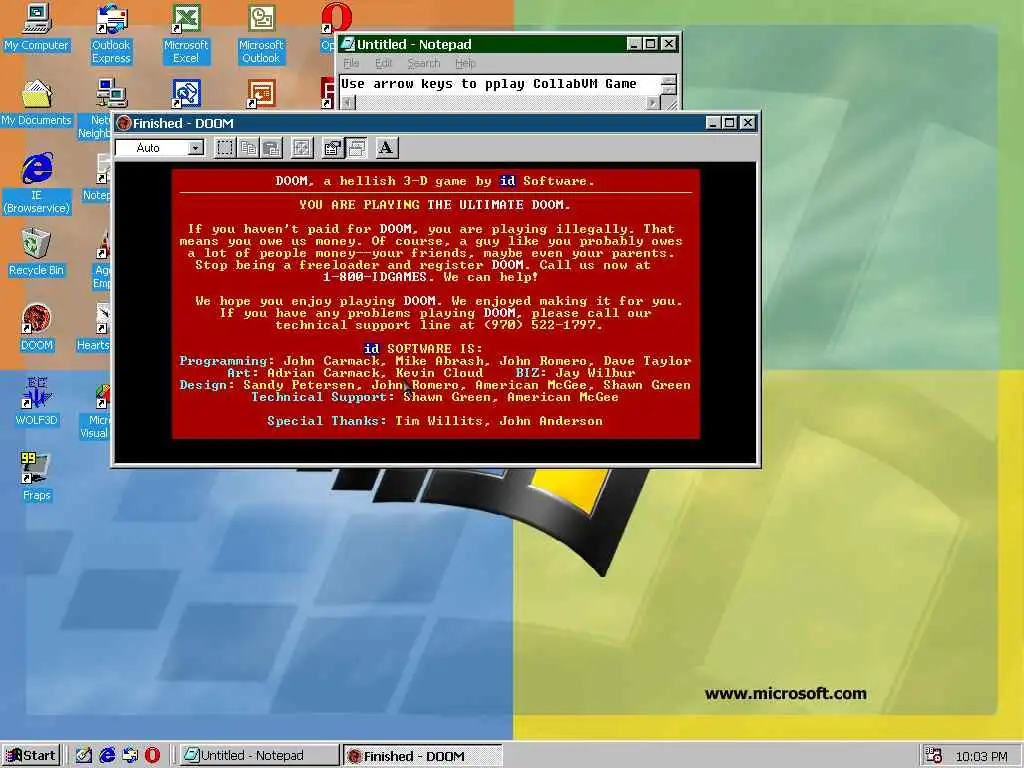Image resolution: width=1024 pixels, height=768 pixels.
Task: Open the Publisher shortcut below Microsoft Excel
Action: [x=186, y=94]
